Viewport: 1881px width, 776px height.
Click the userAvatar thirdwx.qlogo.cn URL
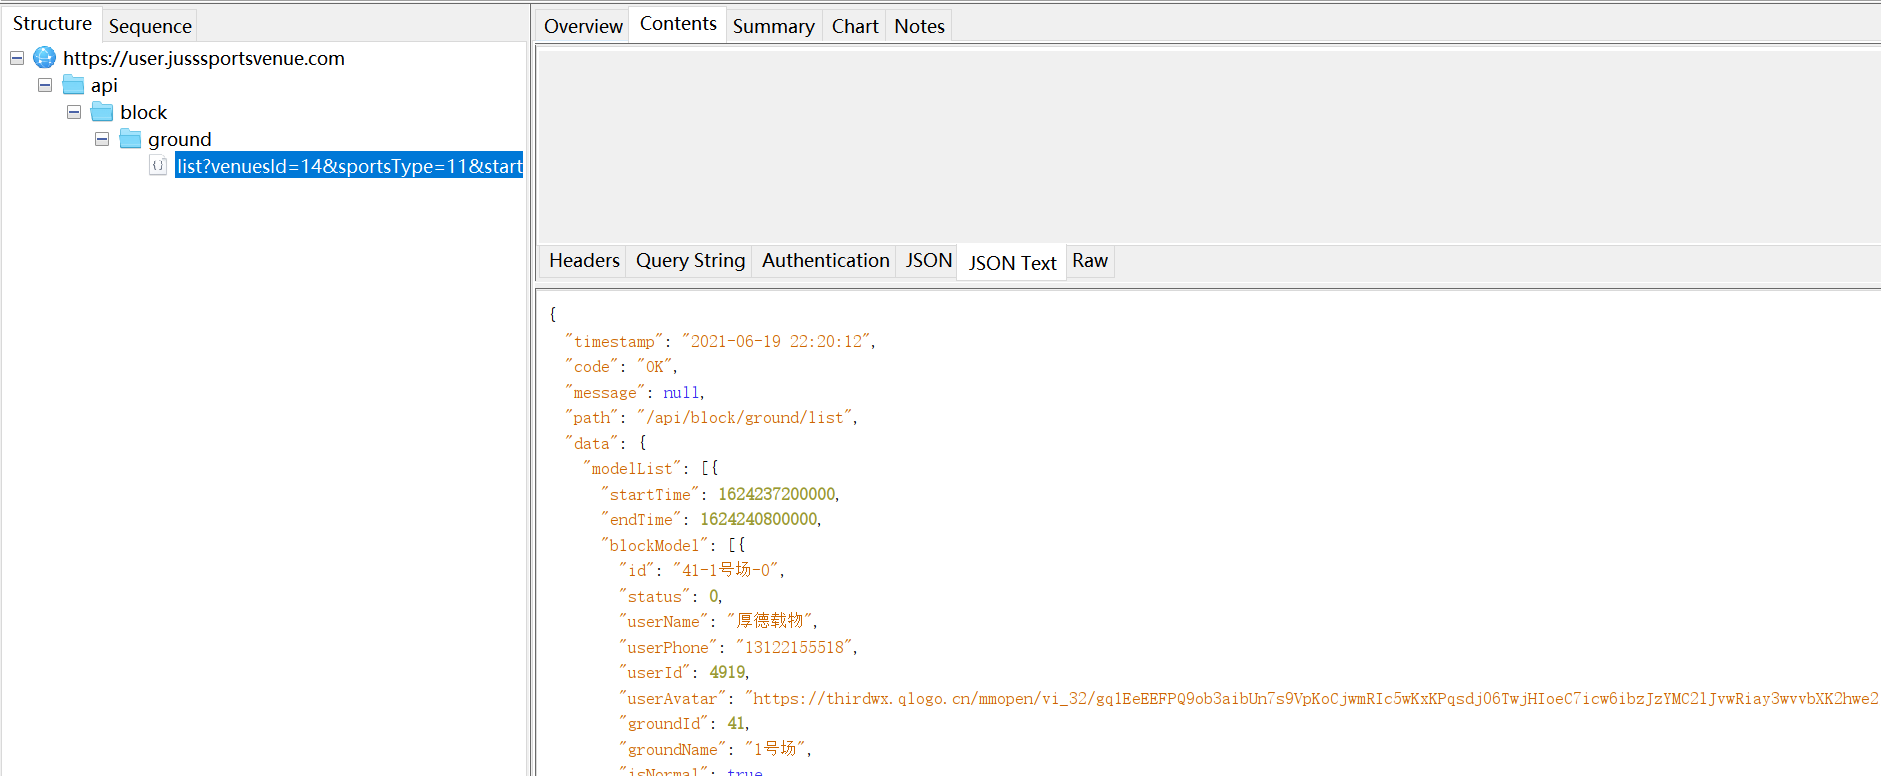click(1312, 699)
